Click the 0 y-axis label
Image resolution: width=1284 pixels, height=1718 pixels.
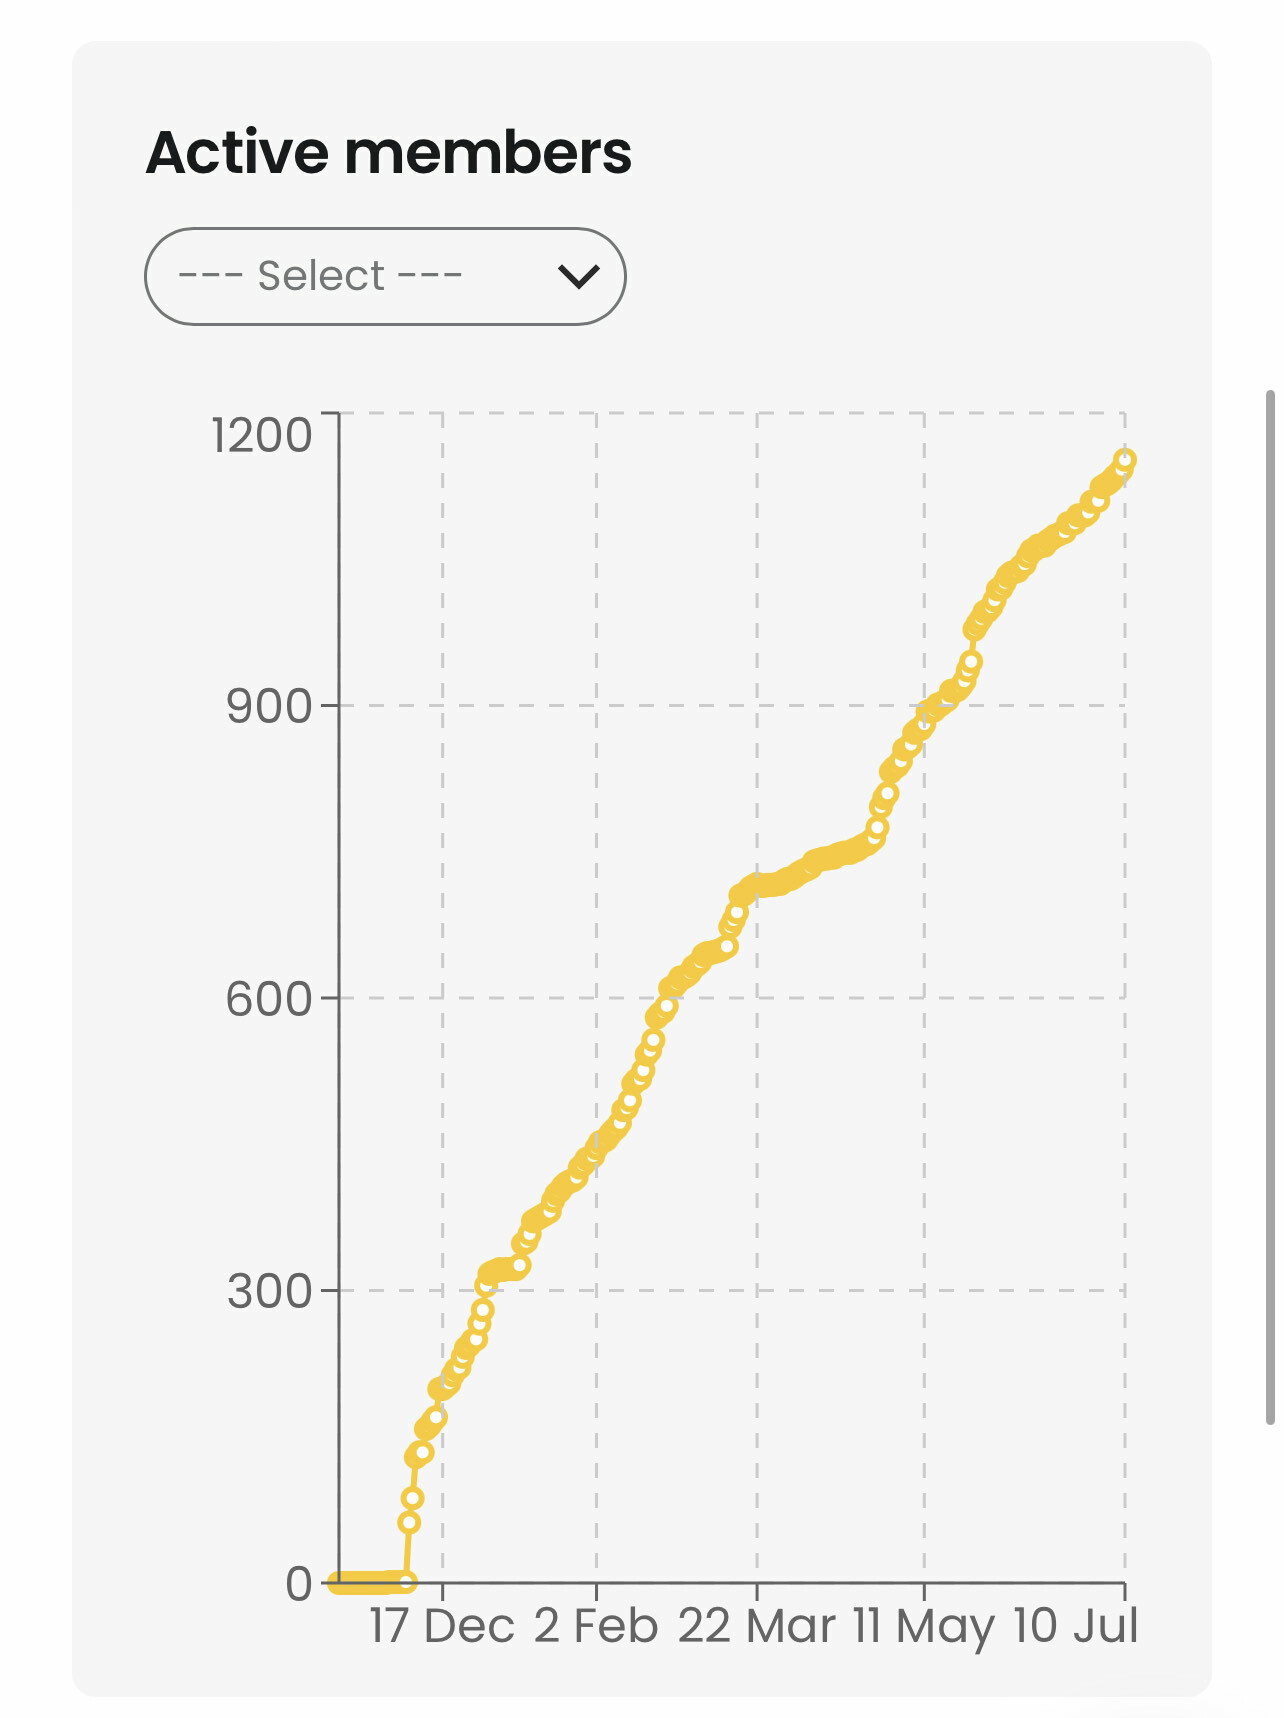(x=298, y=1584)
